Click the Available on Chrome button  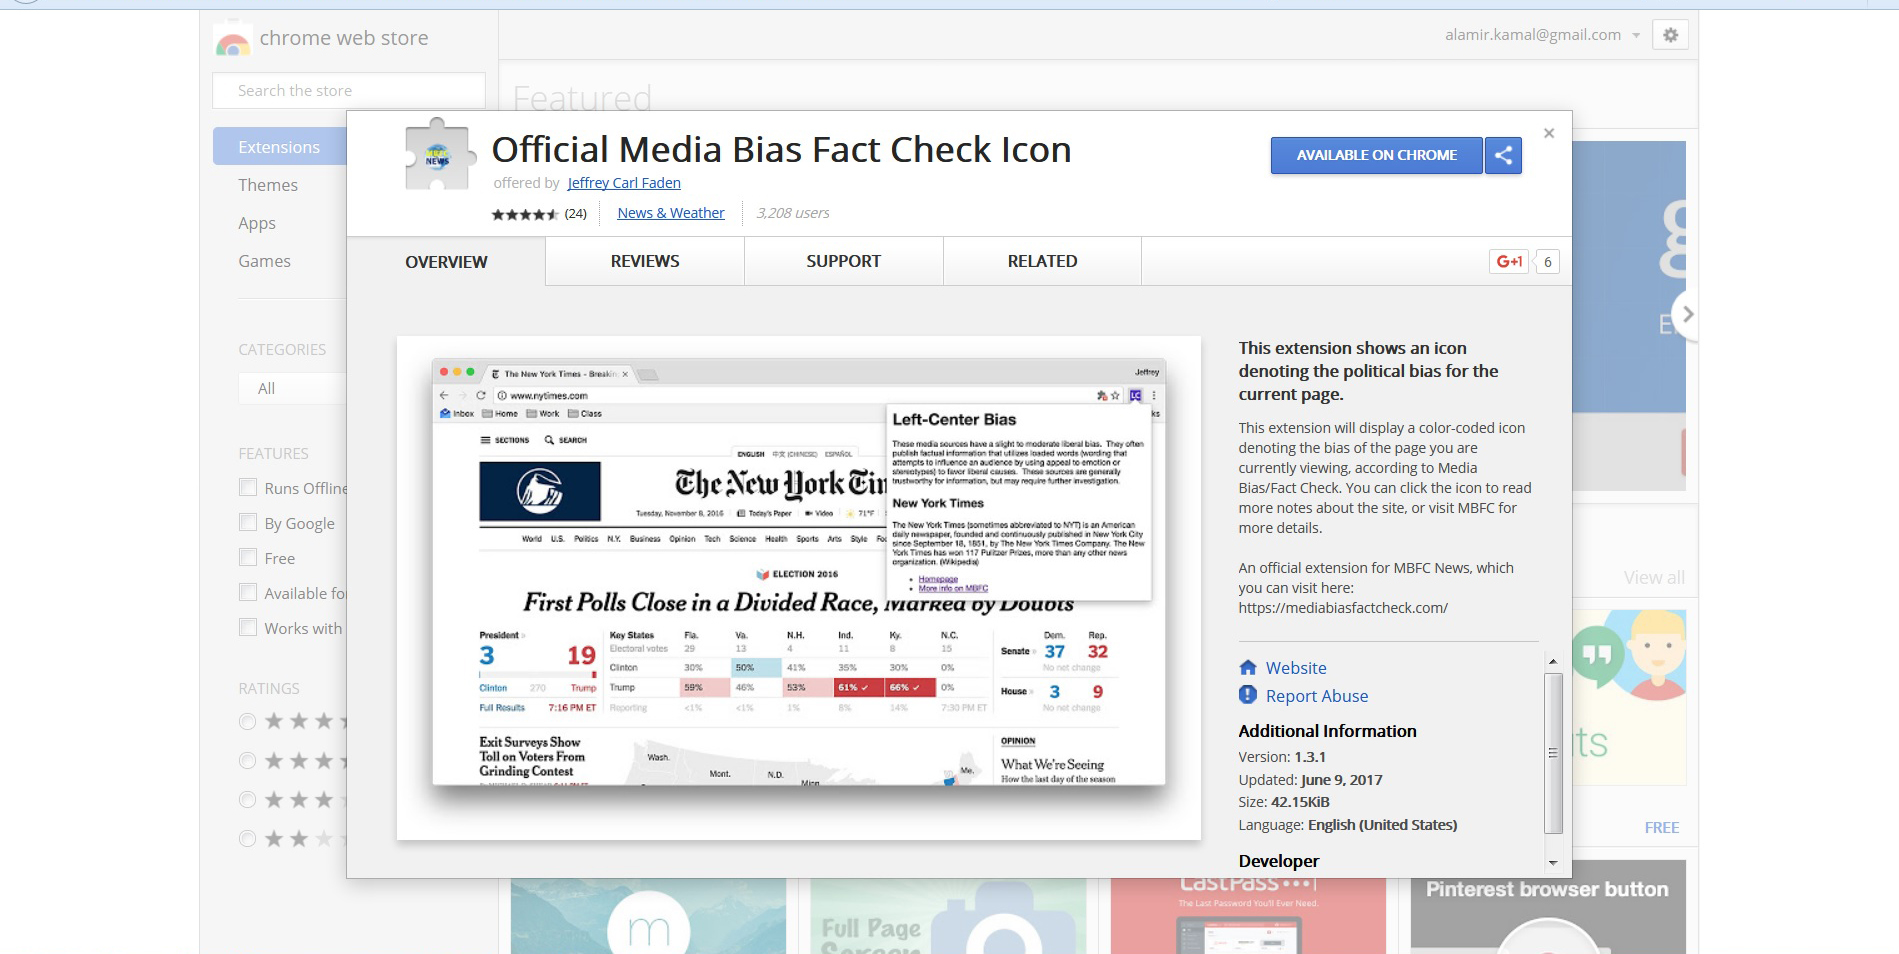[1376, 155]
